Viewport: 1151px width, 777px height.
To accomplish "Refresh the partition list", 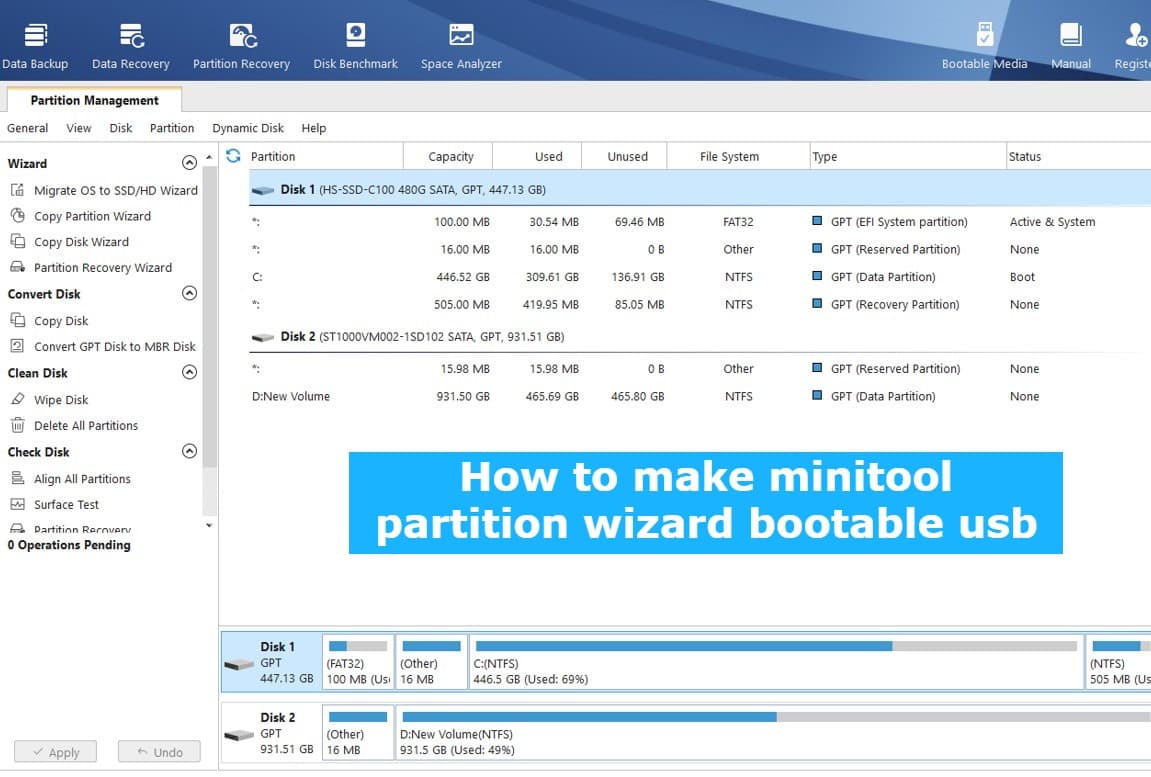I will pos(233,156).
